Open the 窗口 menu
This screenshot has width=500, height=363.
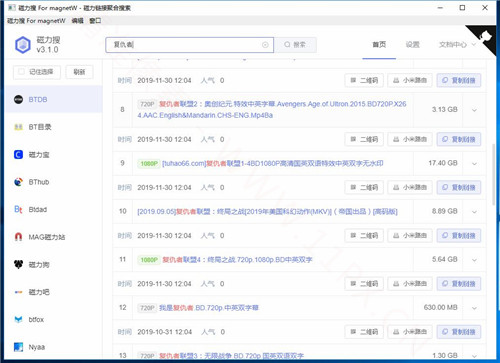95,21
